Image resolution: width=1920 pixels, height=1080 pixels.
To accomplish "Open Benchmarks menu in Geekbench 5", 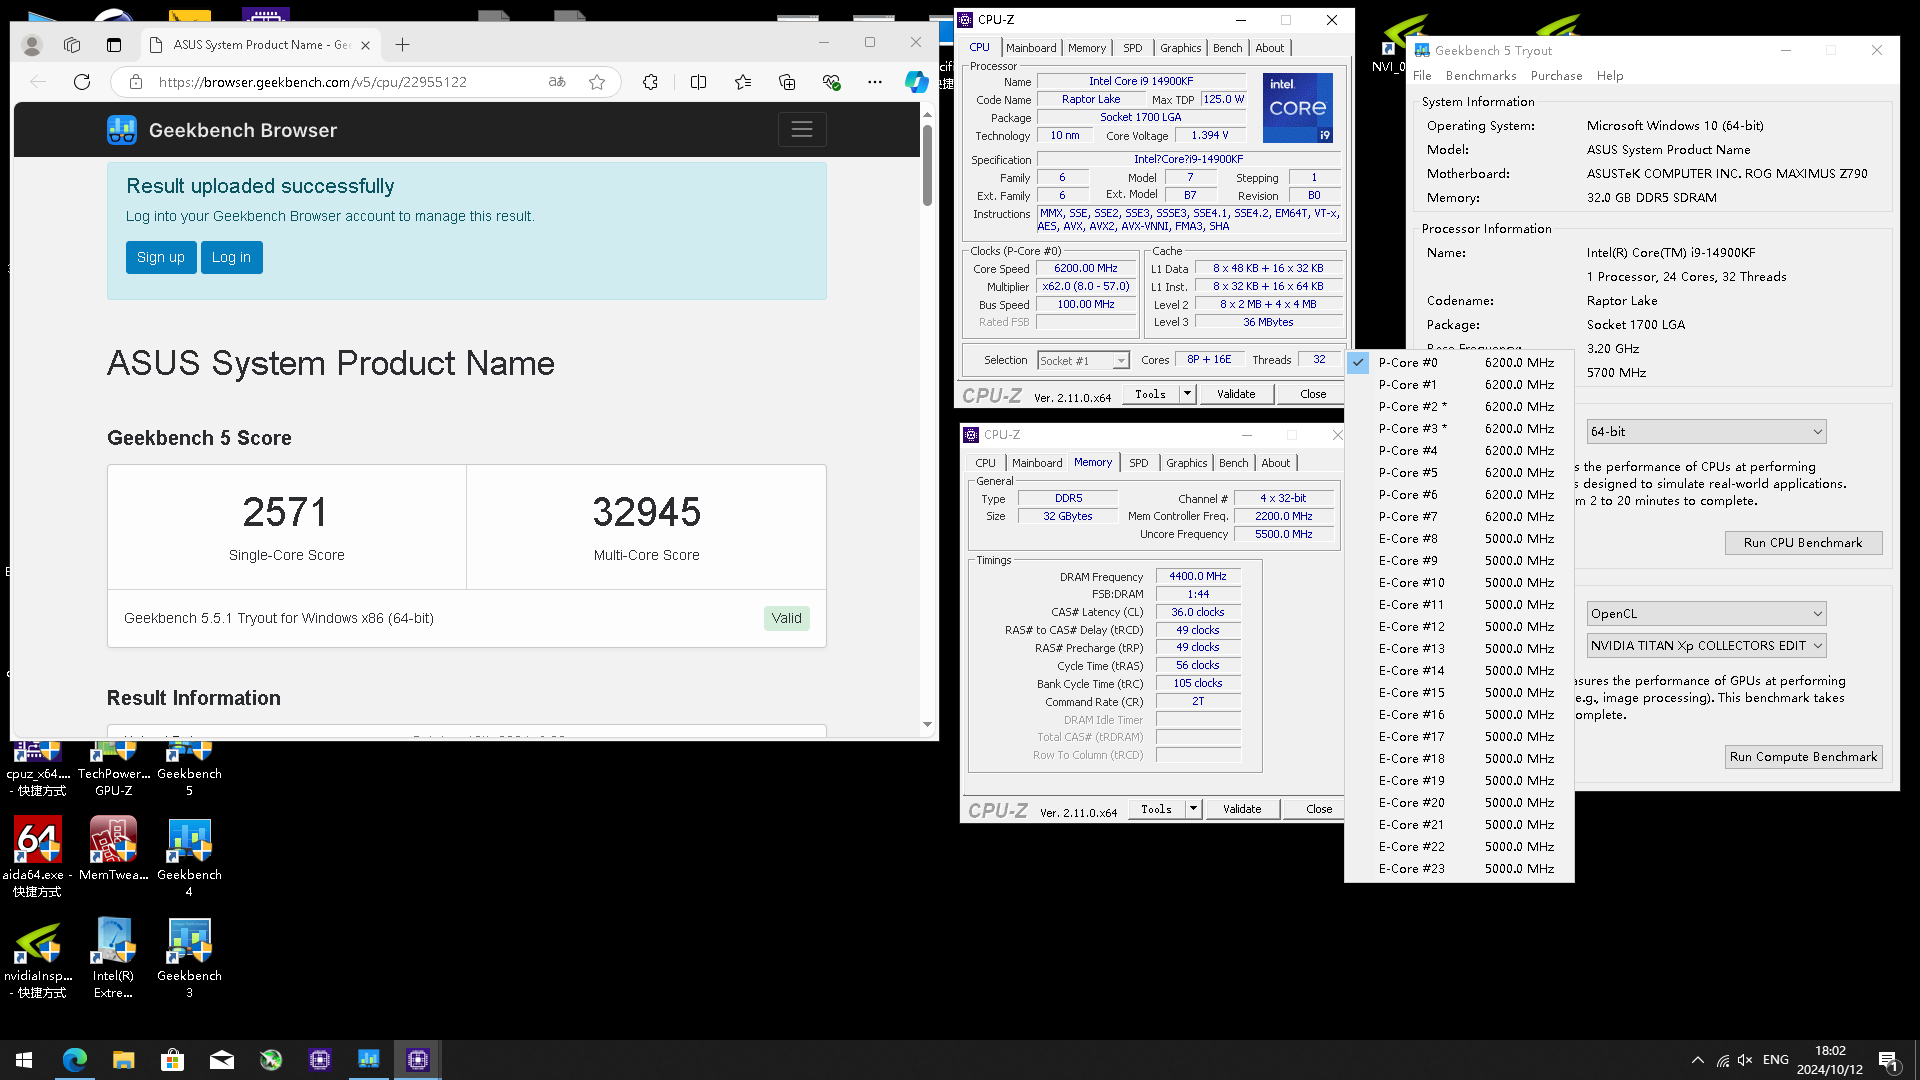I will 1480,76.
